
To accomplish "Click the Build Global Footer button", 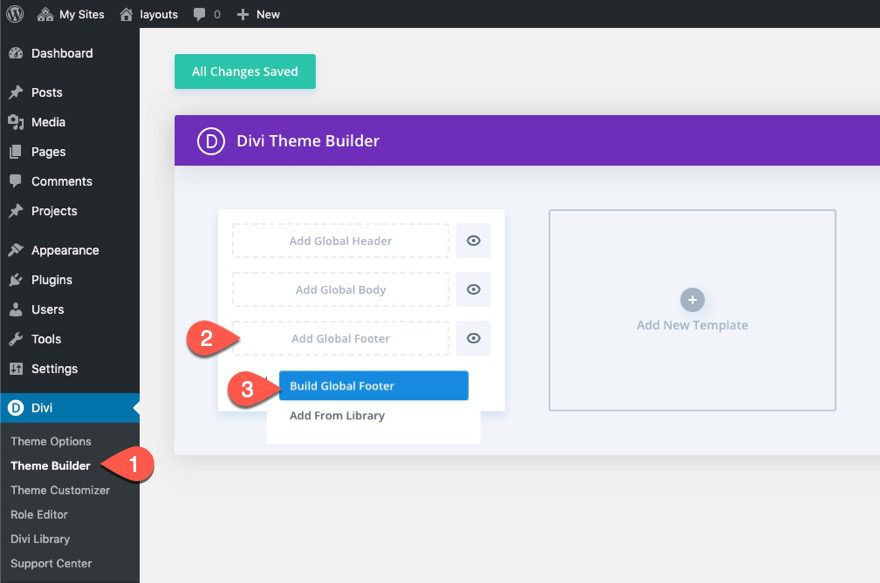I will coord(373,385).
